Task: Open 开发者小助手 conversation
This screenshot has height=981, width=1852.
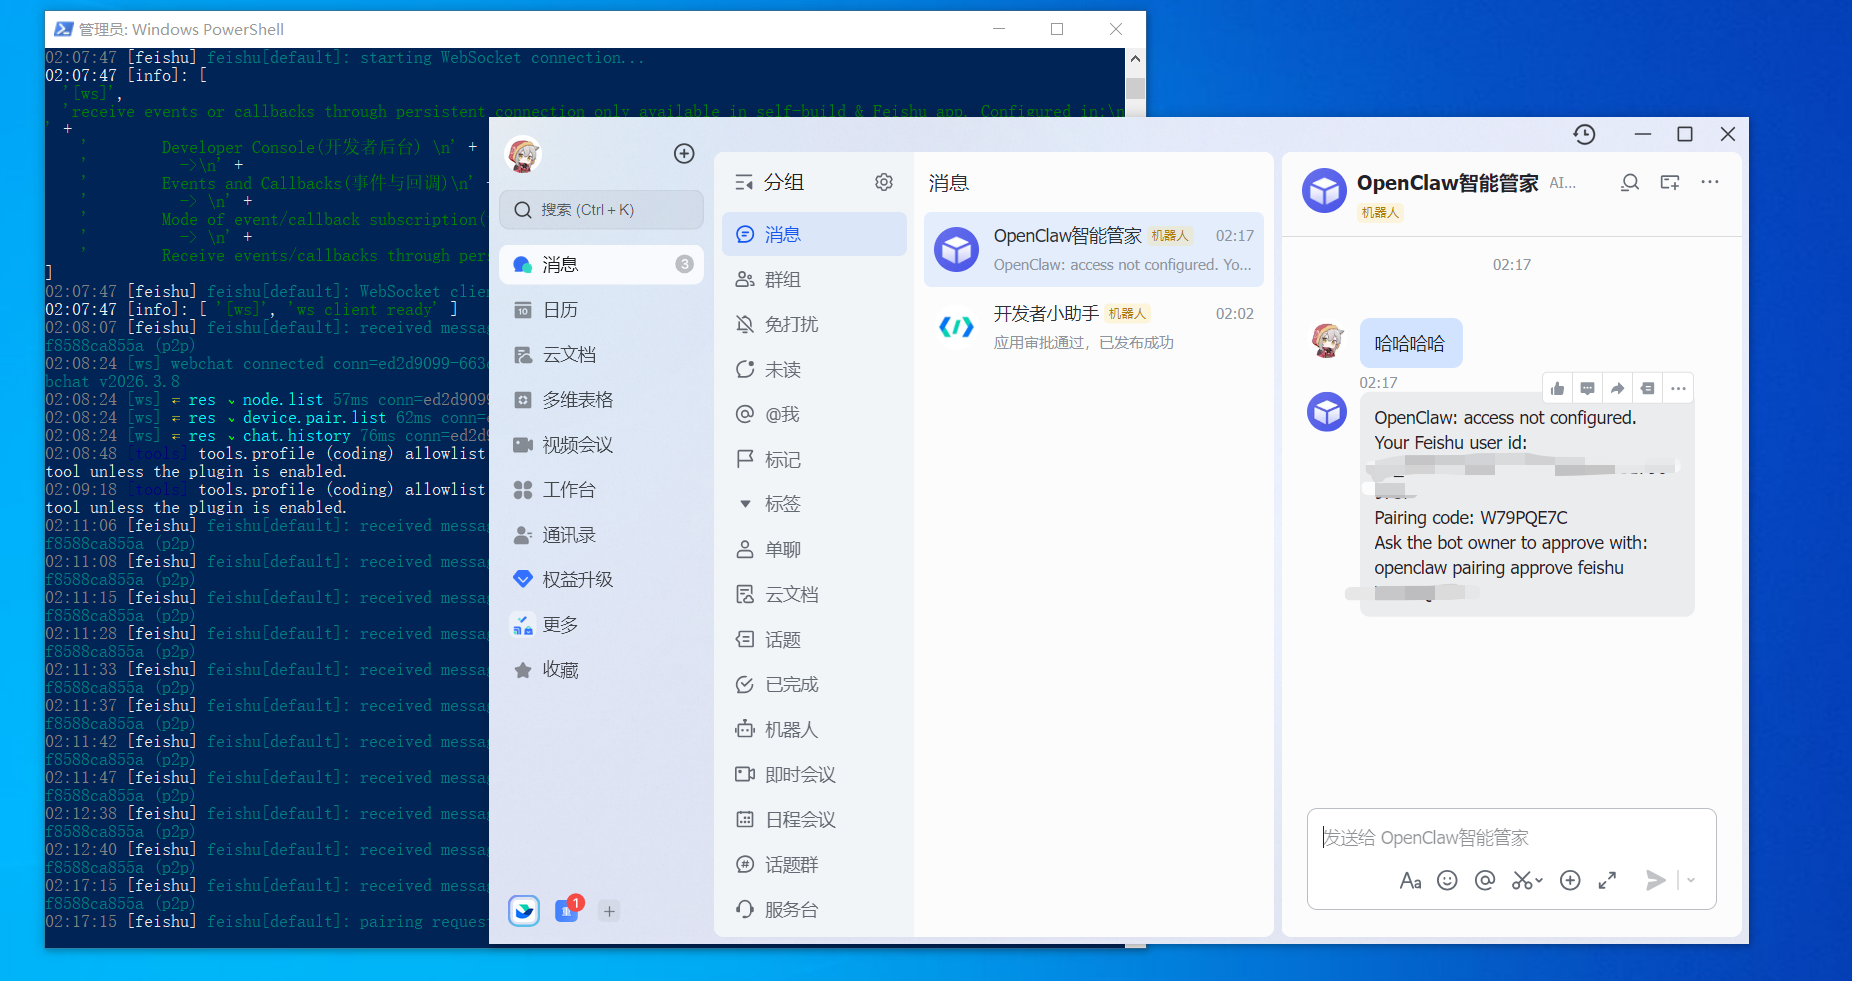Action: coord(1093,327)
